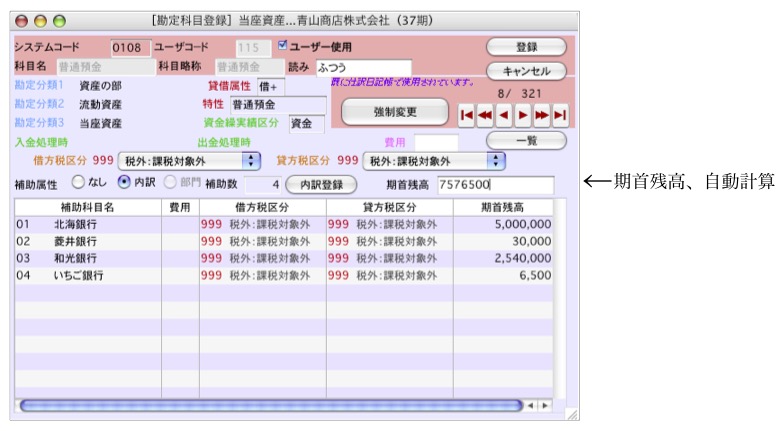782x431 pixels.
Task: Click the fast rewind double-arrow record button
Action: 485,115
